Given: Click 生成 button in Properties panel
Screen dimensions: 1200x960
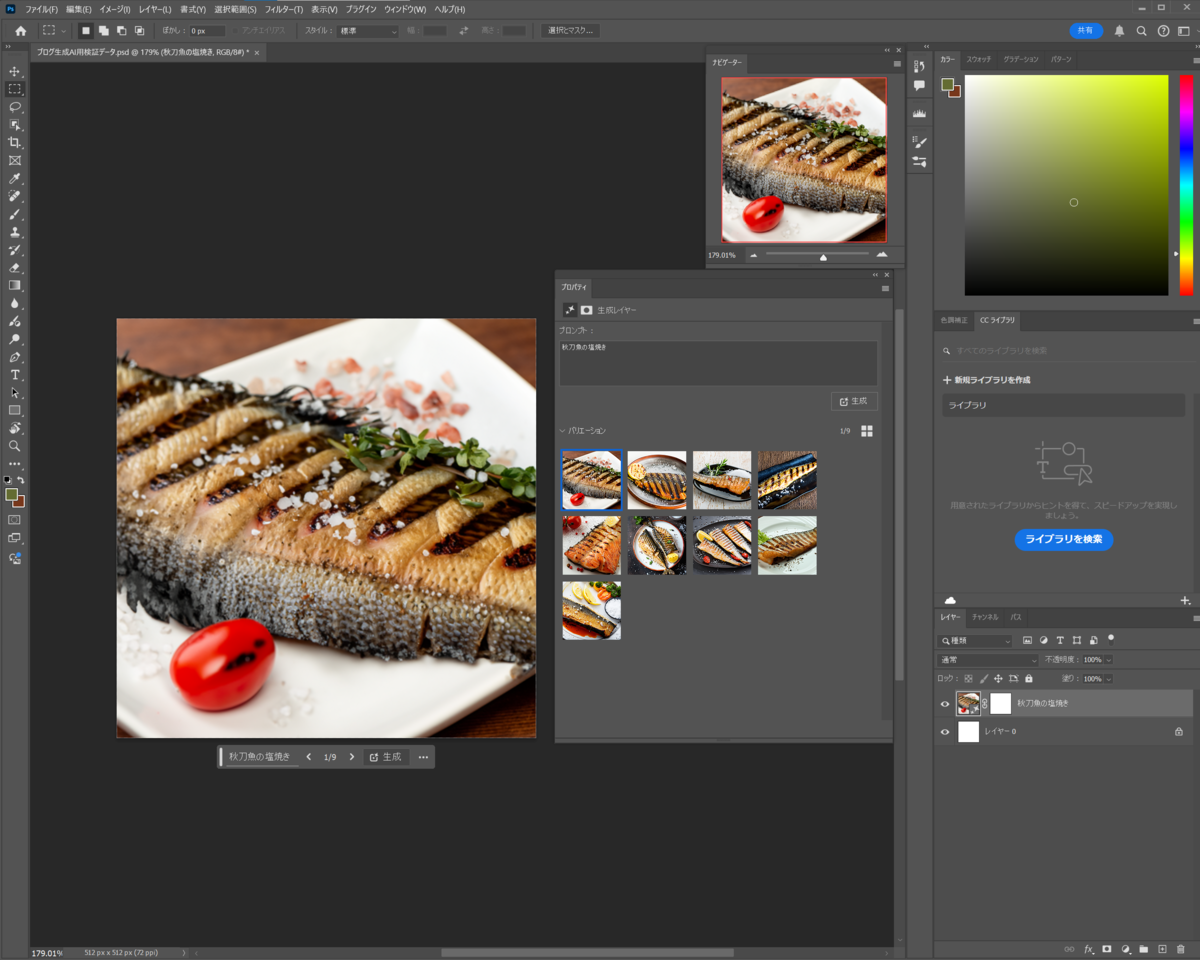Looking at the screenshot, I should 854,401.
